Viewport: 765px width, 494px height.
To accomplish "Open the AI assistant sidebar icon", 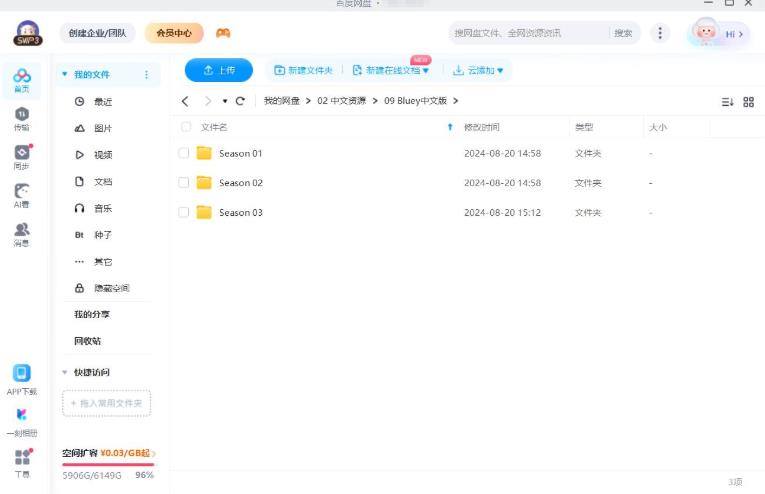I will [x=21, y=196].
